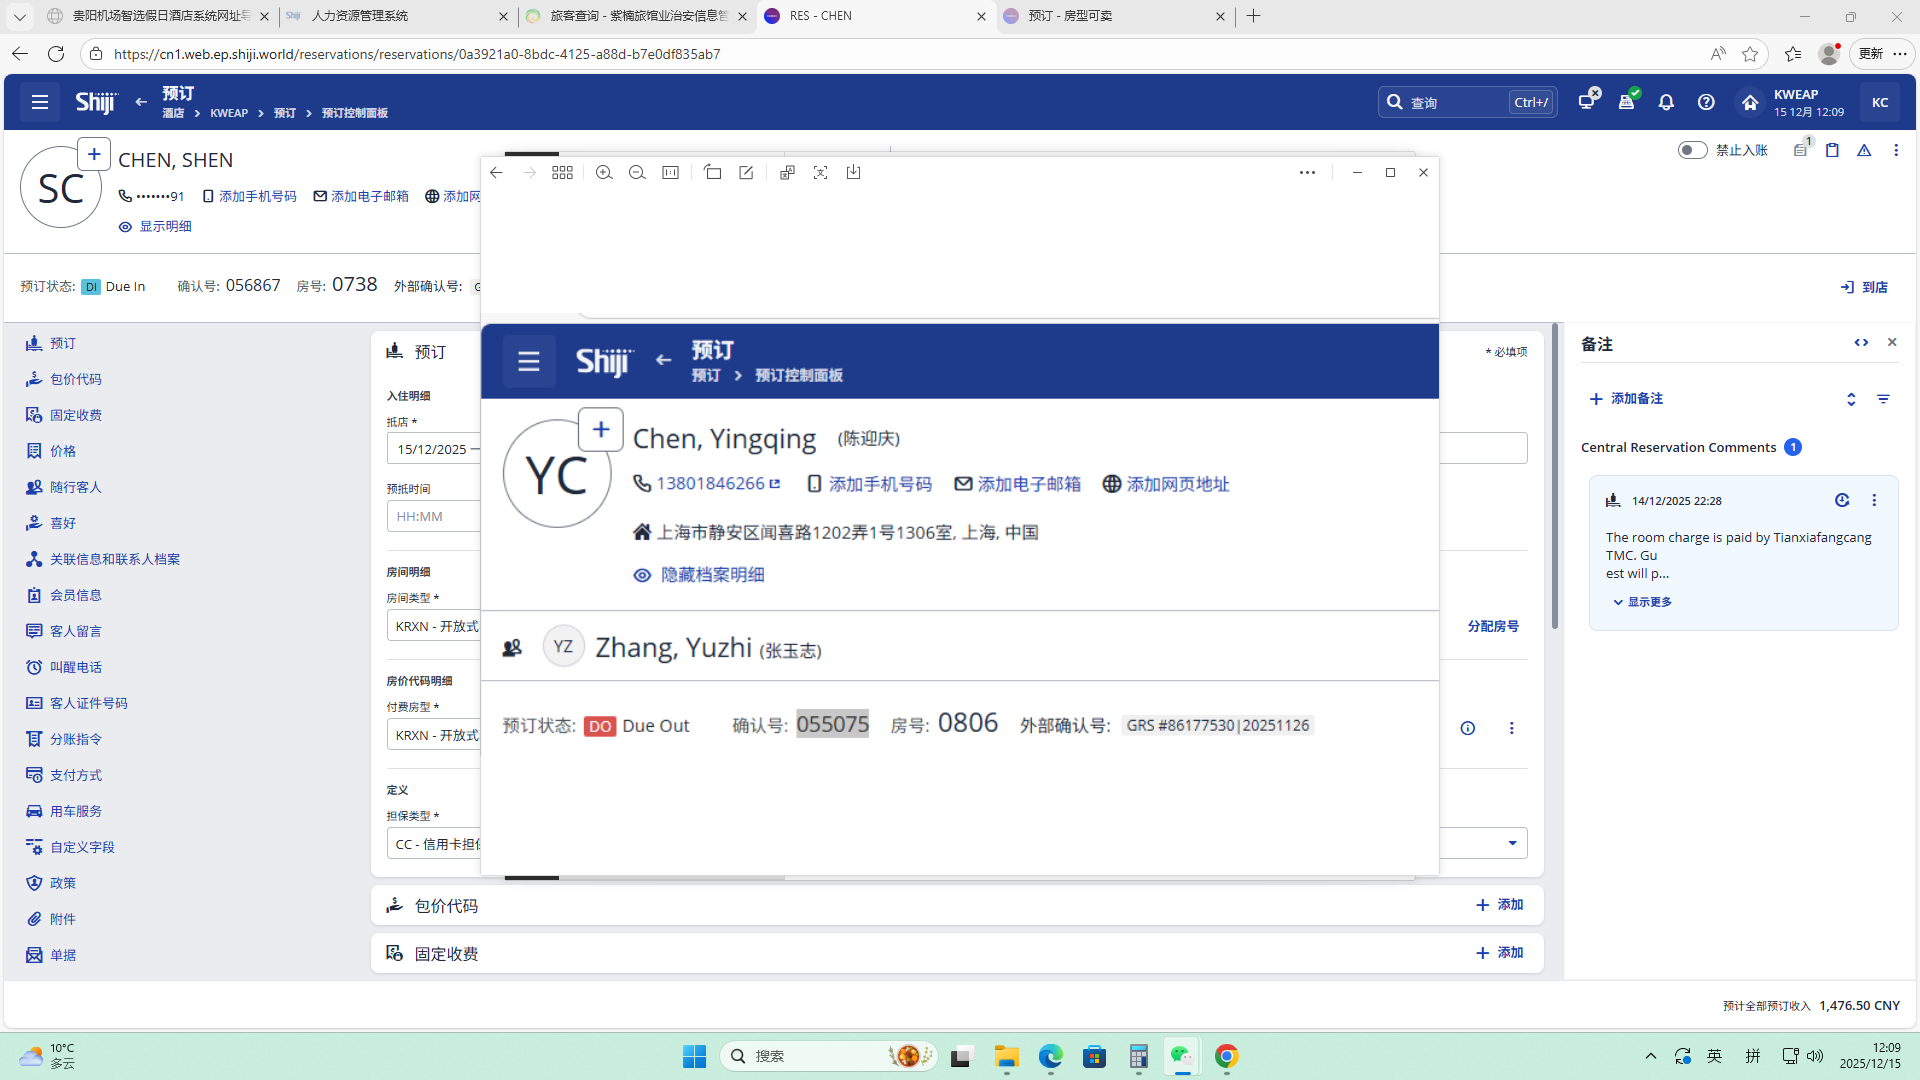Open the thumbnail grid view icon

click(562, 172)
